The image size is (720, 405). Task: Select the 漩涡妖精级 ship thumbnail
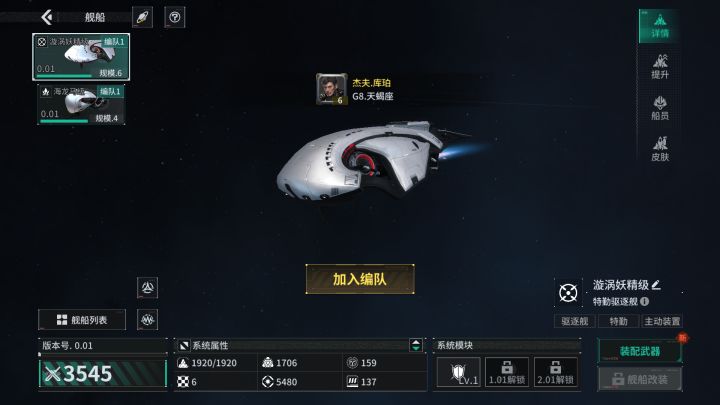81,56
